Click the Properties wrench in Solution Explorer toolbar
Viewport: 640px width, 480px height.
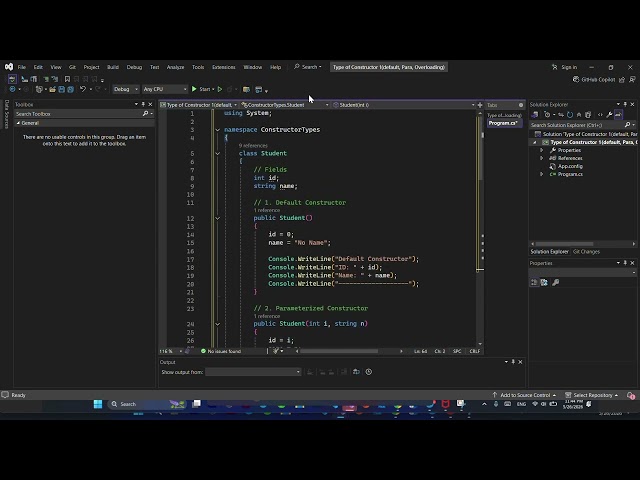pyautogui.click(x=609, y=115)
